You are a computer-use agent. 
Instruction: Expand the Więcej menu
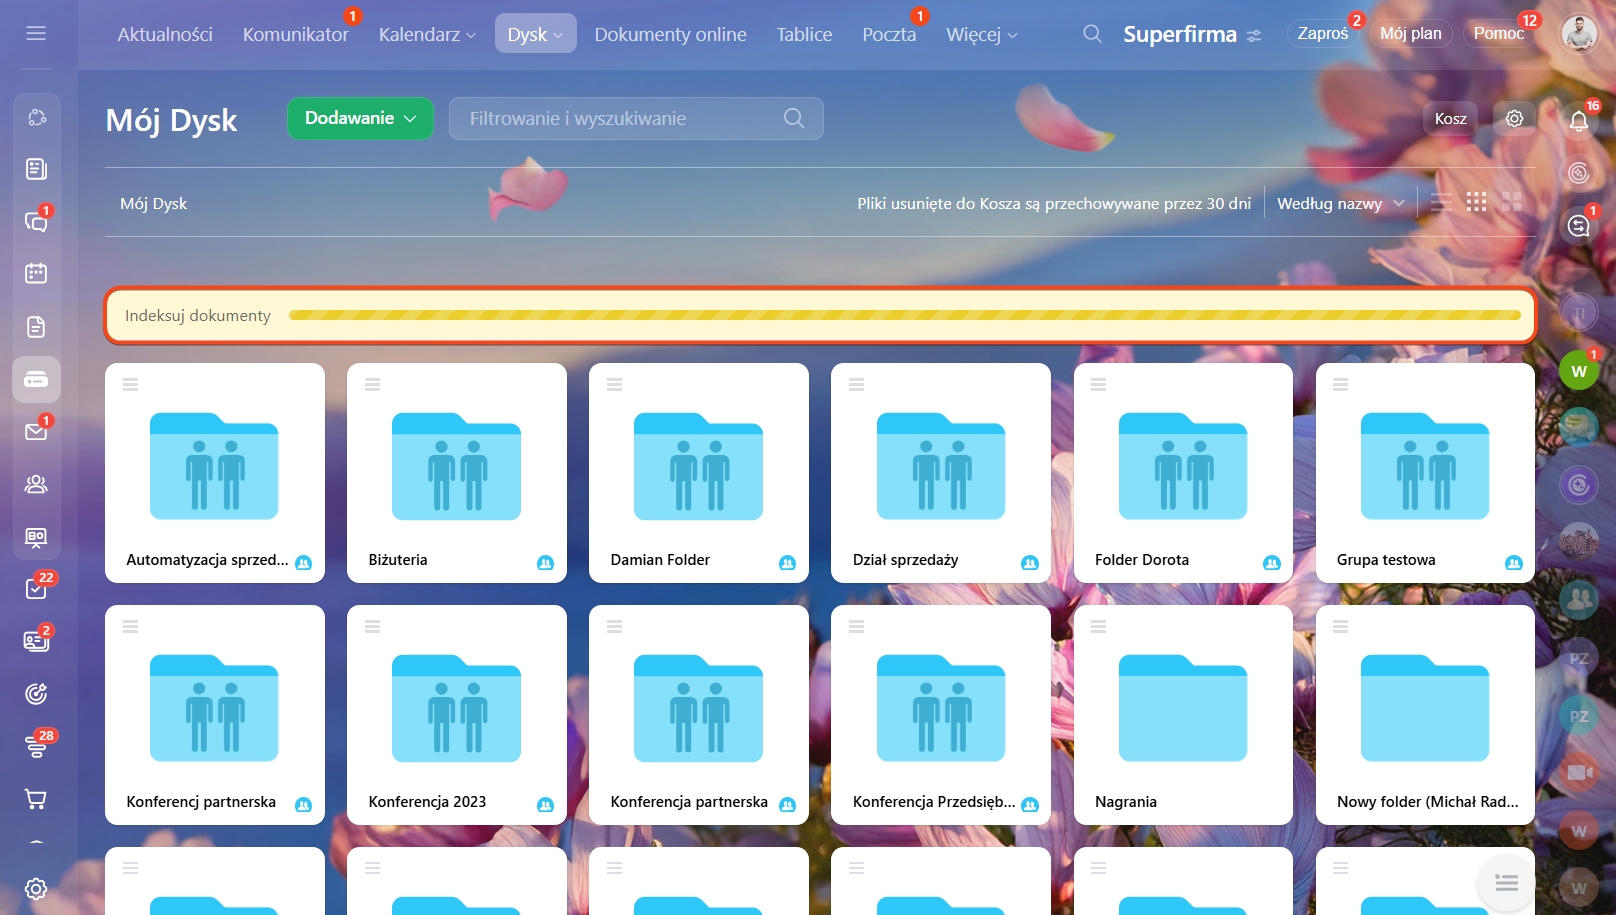point(982,34)
